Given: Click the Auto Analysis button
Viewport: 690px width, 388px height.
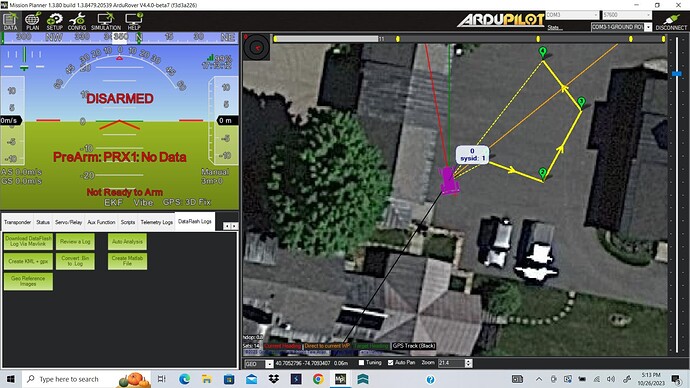Looking at the screenshot, I should (x=127, y=242).
